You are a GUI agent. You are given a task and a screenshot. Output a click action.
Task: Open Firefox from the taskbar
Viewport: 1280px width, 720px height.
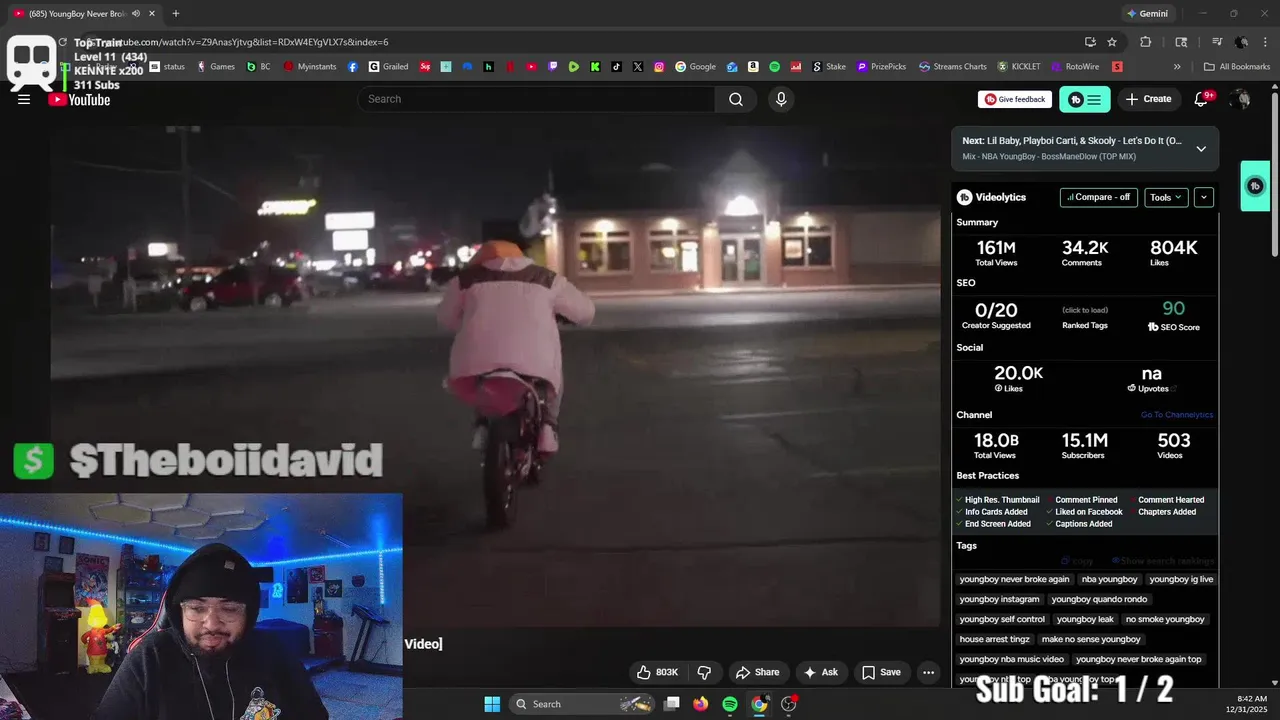(x=701, y=704)
